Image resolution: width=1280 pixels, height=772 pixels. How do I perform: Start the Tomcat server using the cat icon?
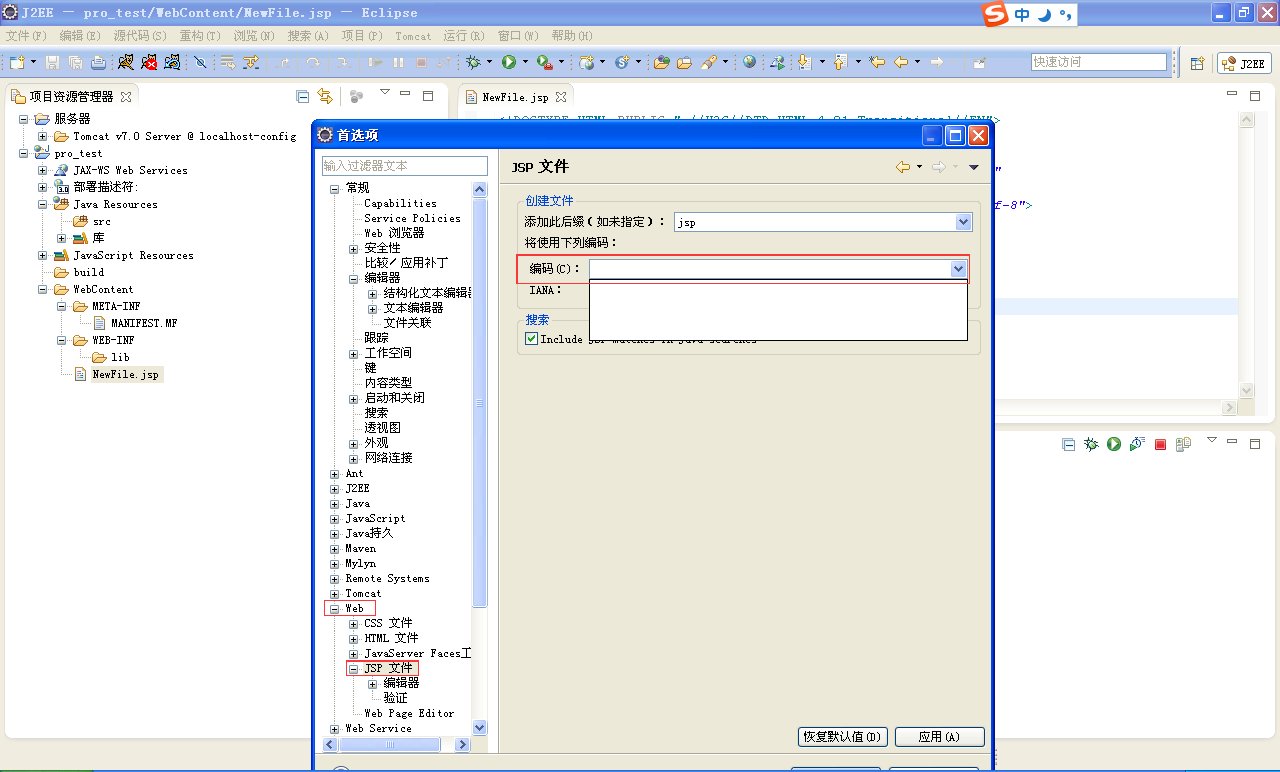(125, 62)
